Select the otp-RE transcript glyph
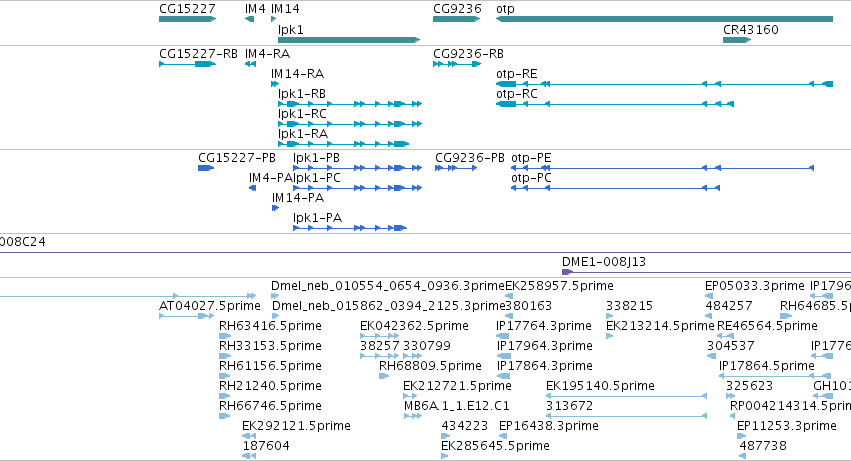Screen dimensions: 851x461 click(664, 84)
